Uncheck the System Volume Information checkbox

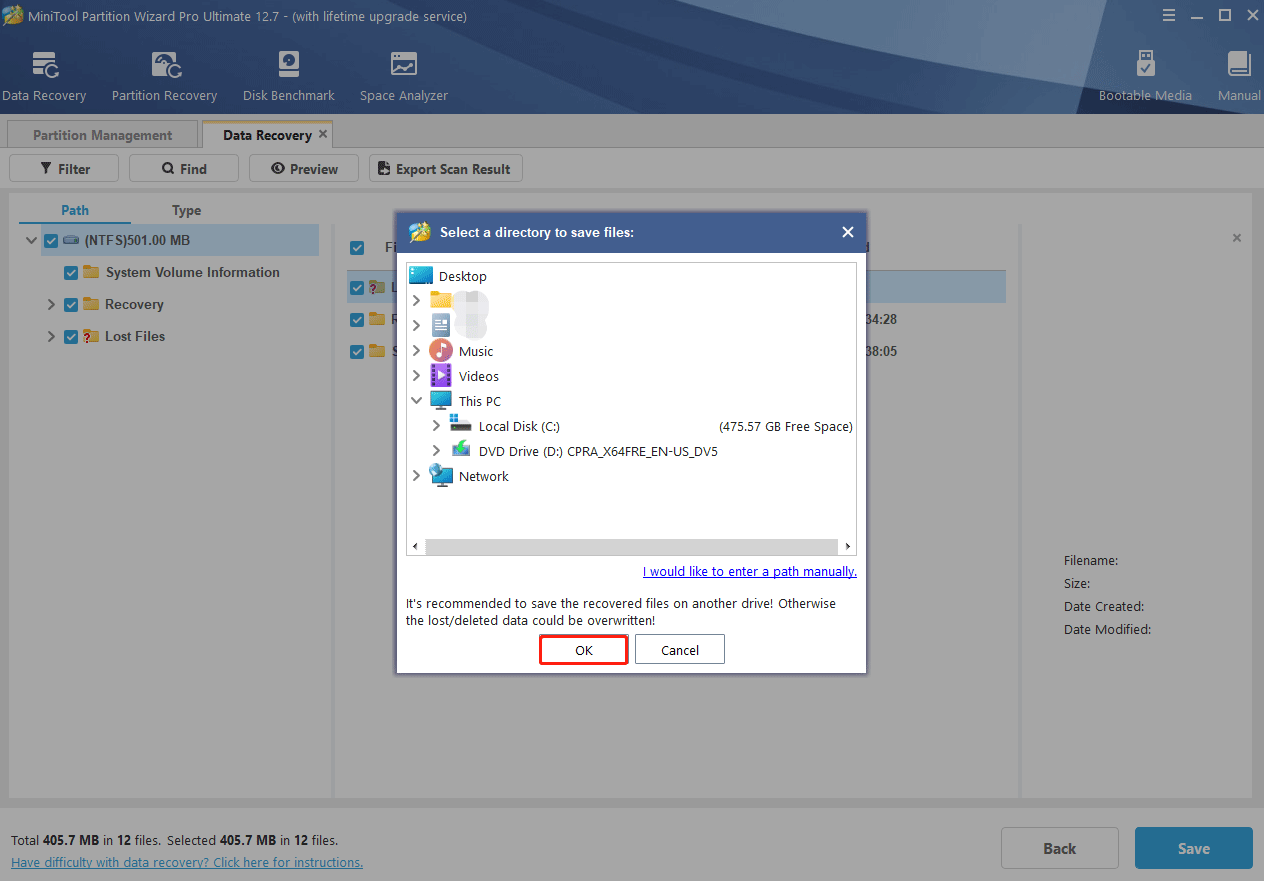71,273
